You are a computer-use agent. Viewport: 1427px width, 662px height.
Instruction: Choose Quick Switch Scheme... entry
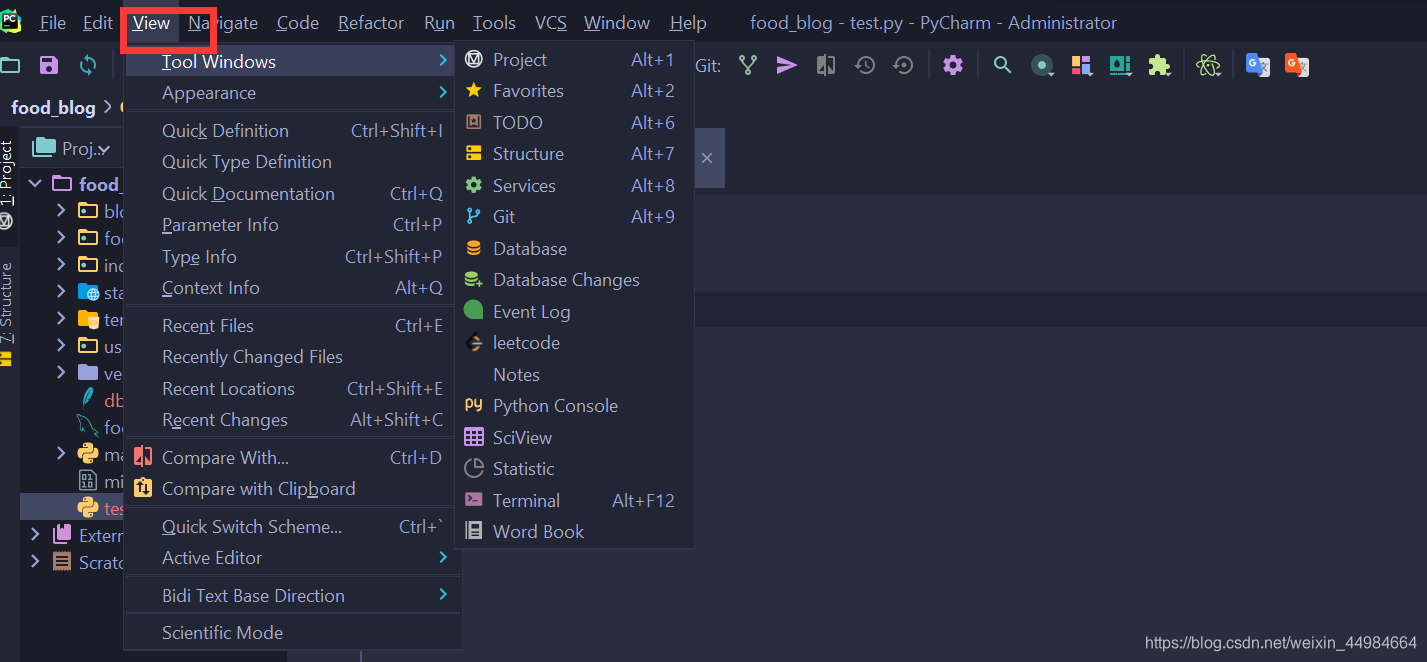tap(291, 527)
